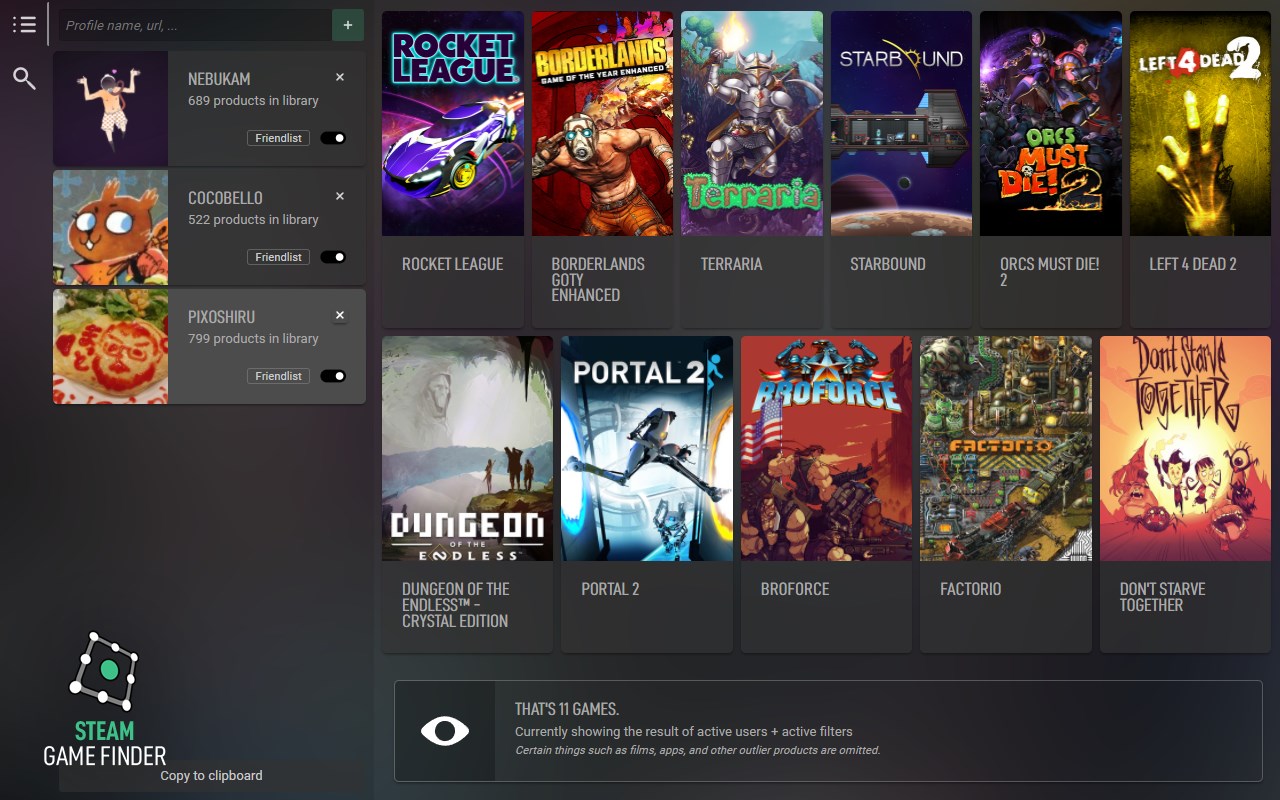
Task: Open the Terraria cover art
Action: 752,123
